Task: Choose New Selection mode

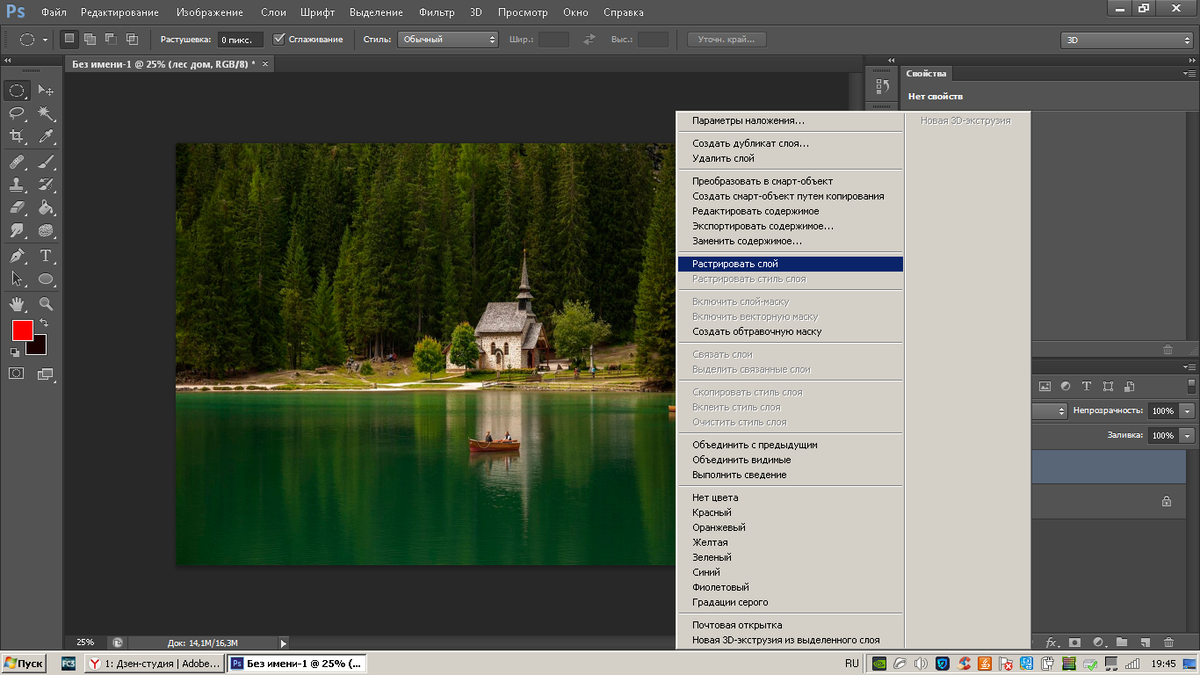Action: click(69, 39)
